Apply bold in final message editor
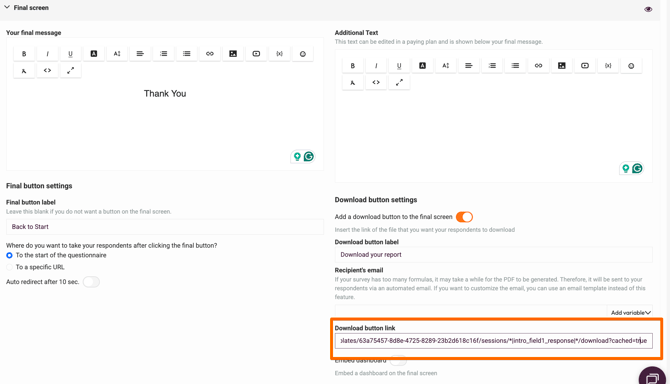The width and height of the screenshot is (670, 384). (x=24, y=54)
